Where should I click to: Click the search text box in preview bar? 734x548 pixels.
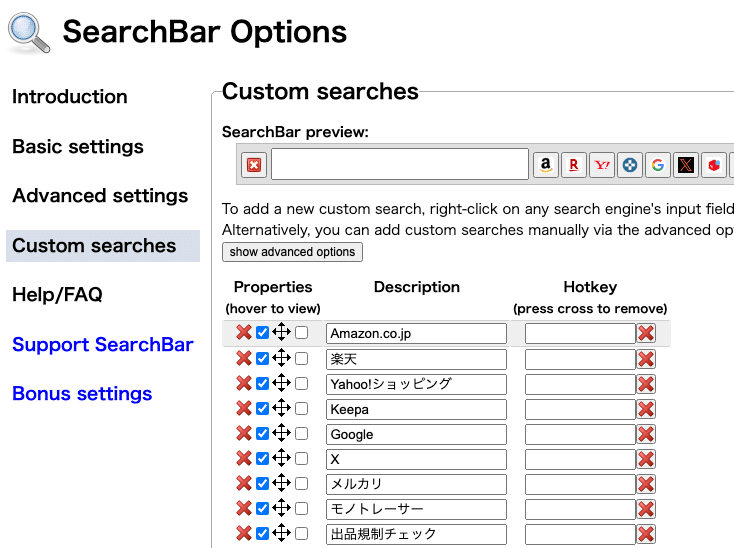click(400, 164)
